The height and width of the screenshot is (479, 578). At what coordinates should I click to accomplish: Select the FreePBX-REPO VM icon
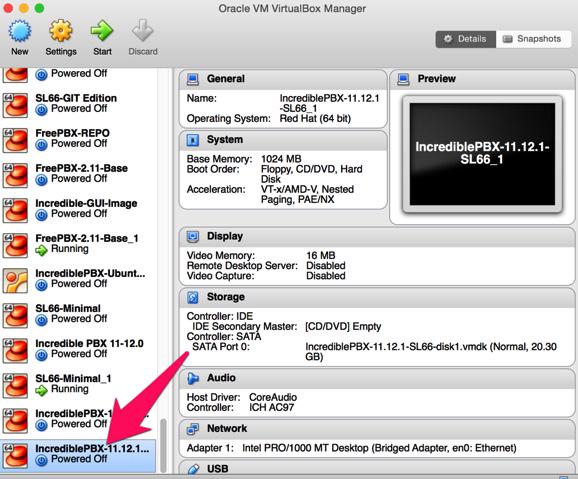pos(15,140)
